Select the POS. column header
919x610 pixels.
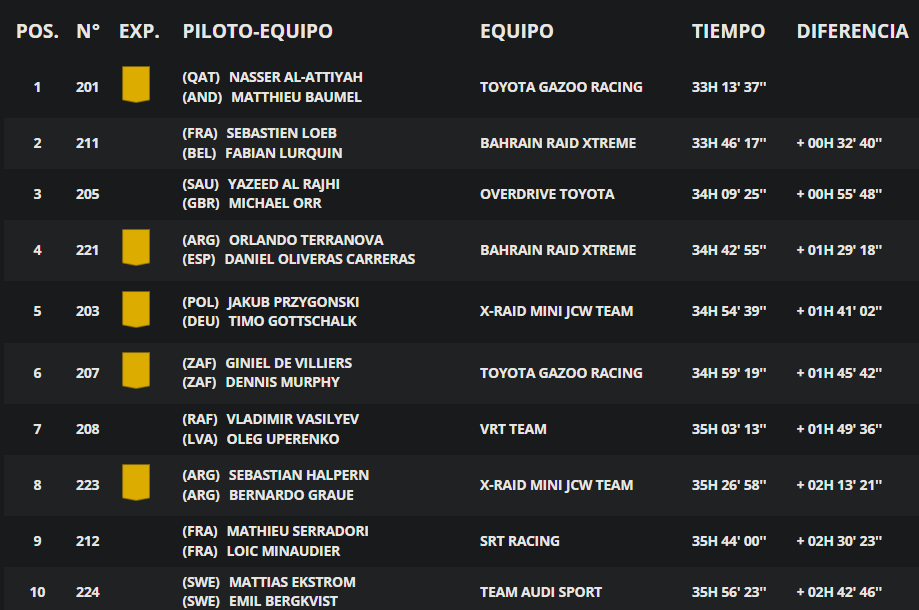tap(38, 31)
